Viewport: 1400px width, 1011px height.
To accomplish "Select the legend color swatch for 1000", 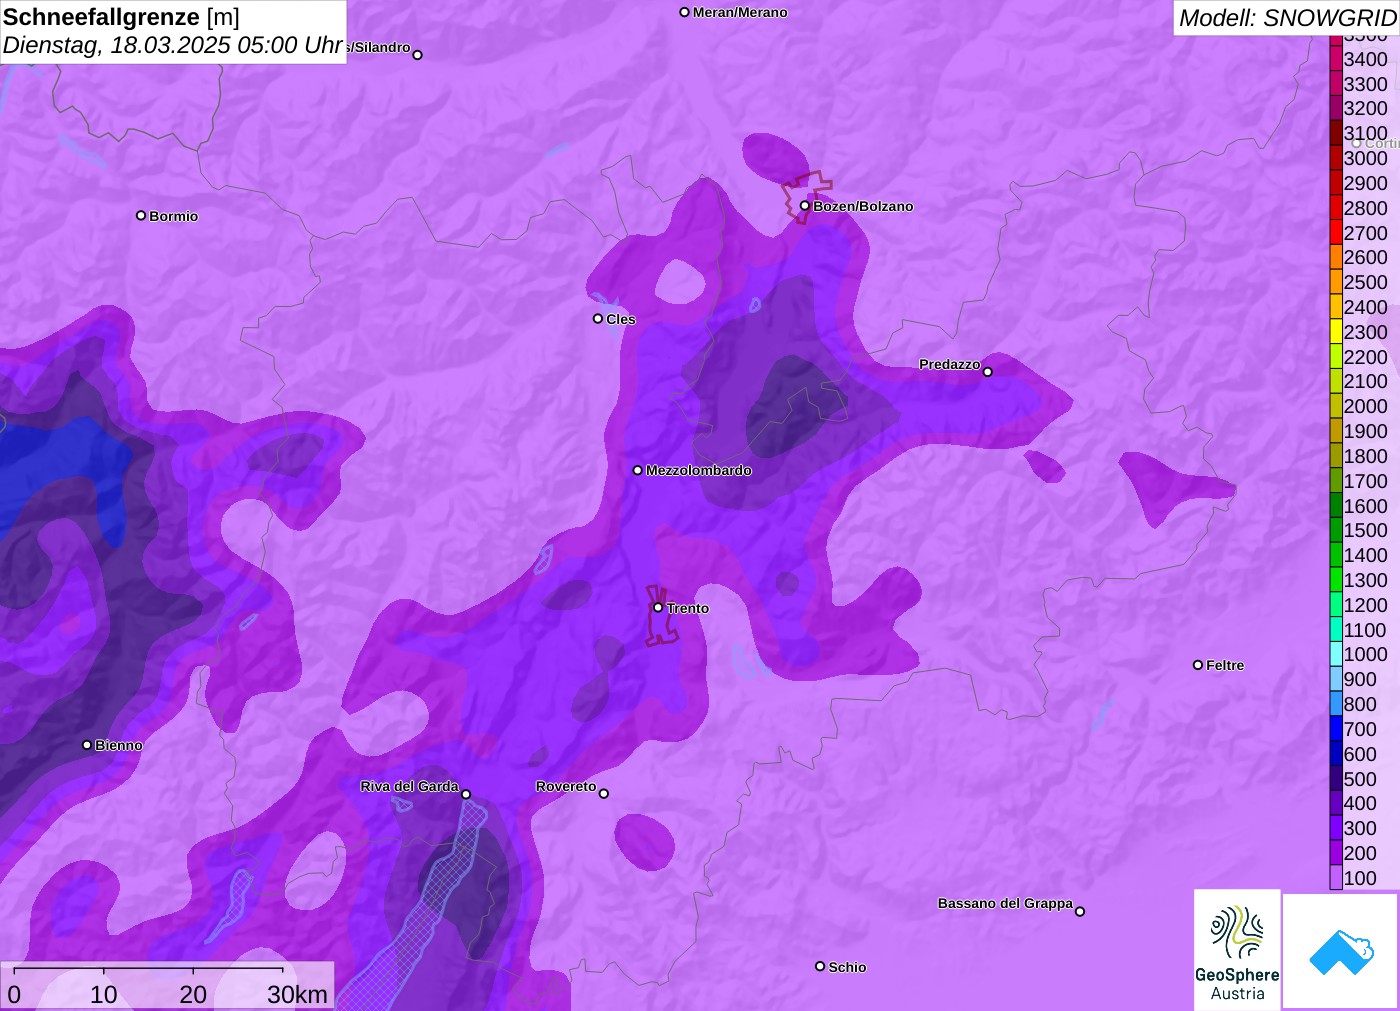I will click(x=1336, y=654).
